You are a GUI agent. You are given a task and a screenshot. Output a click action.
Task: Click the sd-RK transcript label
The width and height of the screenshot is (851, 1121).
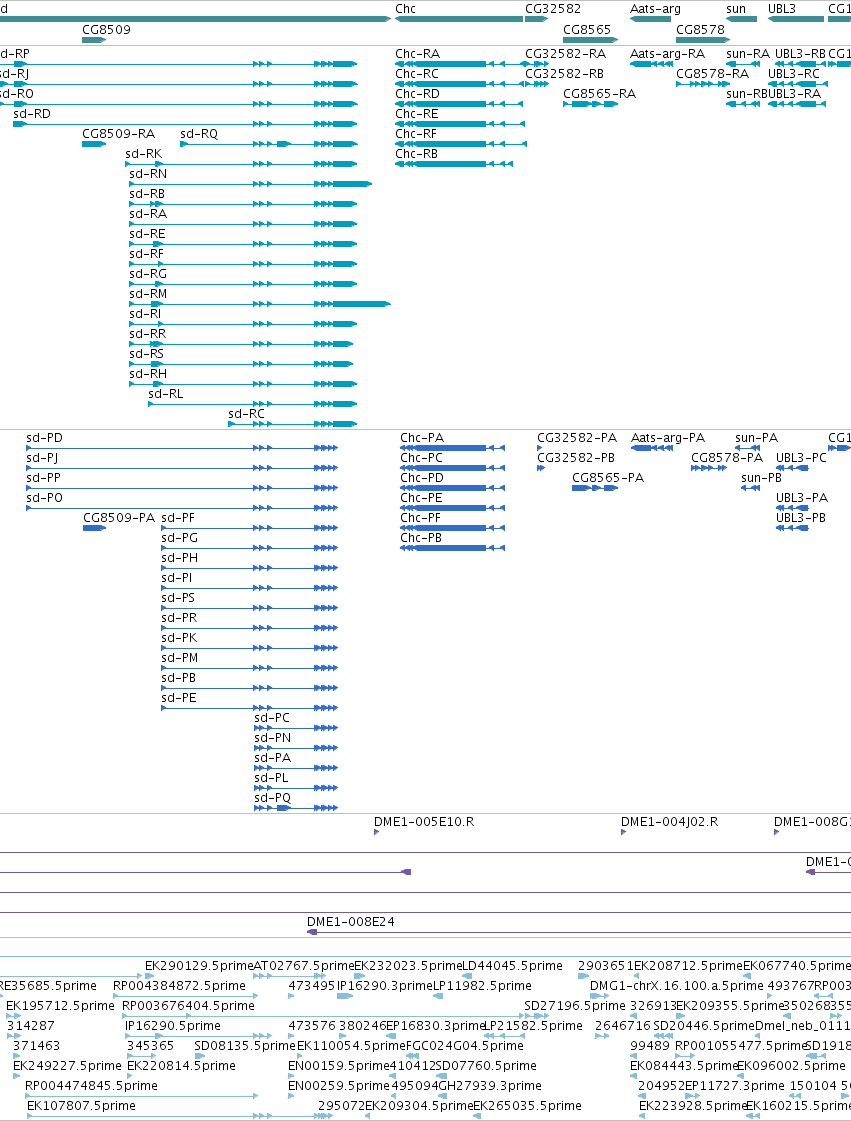click(144, 154)
